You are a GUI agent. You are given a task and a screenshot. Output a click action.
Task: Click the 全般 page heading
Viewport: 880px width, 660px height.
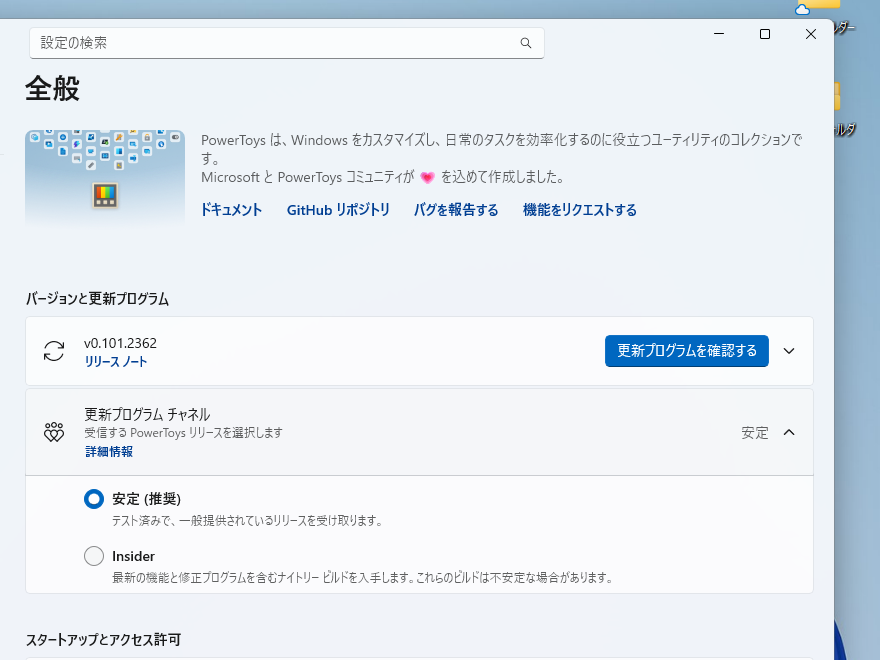[x=52, y=89]
